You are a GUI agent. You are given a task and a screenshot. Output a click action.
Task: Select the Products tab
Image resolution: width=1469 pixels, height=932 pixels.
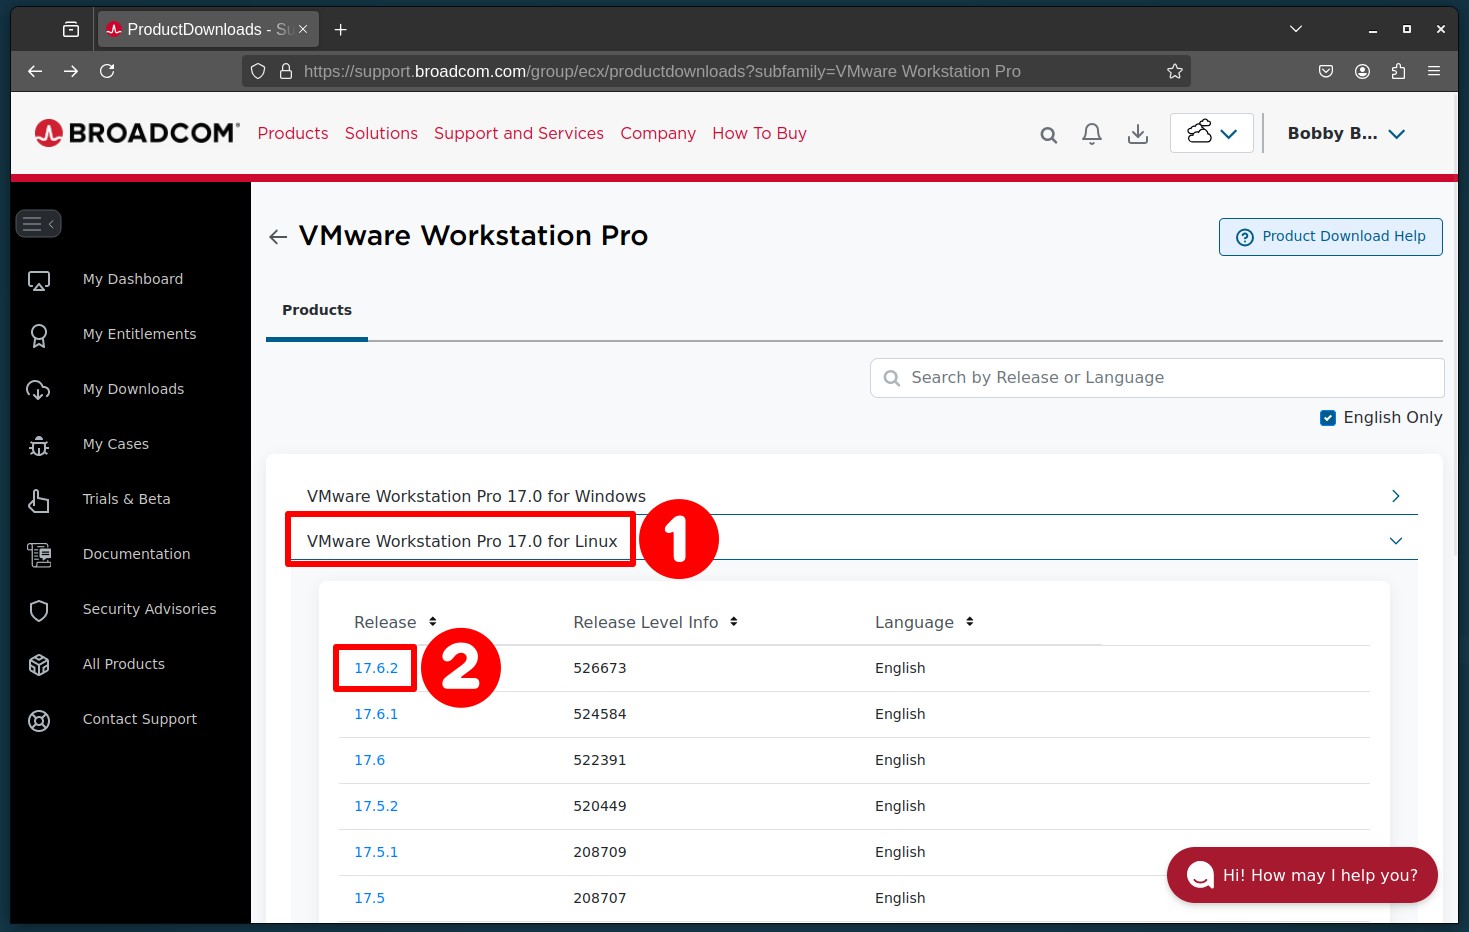(x=317, y=310)
